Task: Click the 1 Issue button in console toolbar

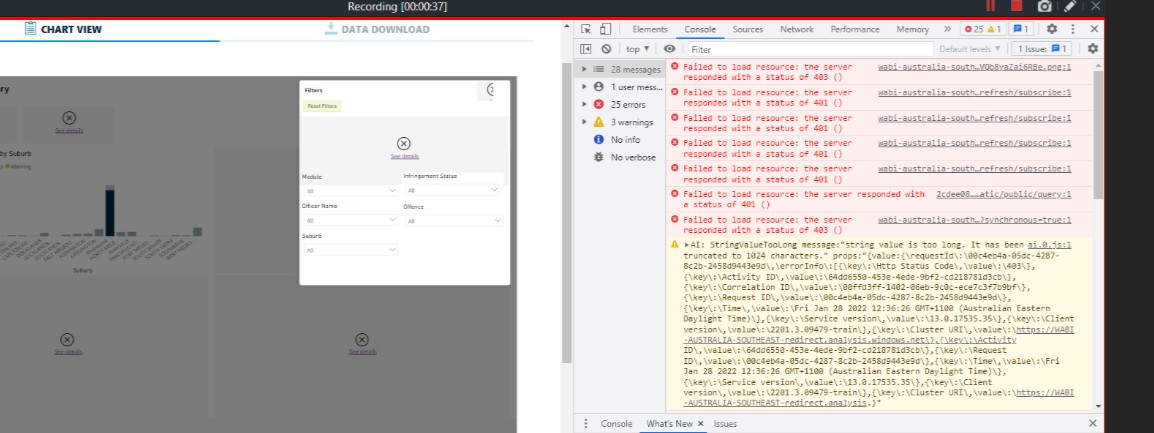Action: pos(1040,49)
